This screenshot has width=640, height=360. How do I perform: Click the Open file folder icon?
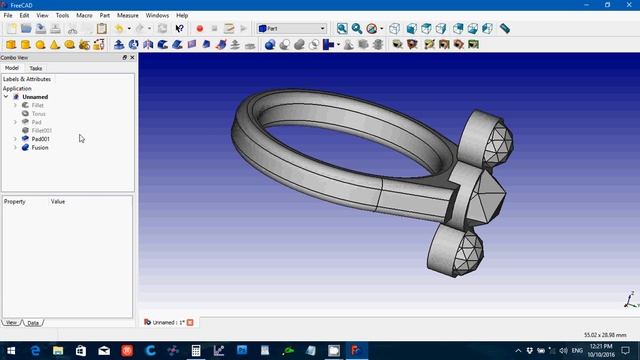pyautogui.click(x=26, y=29)
